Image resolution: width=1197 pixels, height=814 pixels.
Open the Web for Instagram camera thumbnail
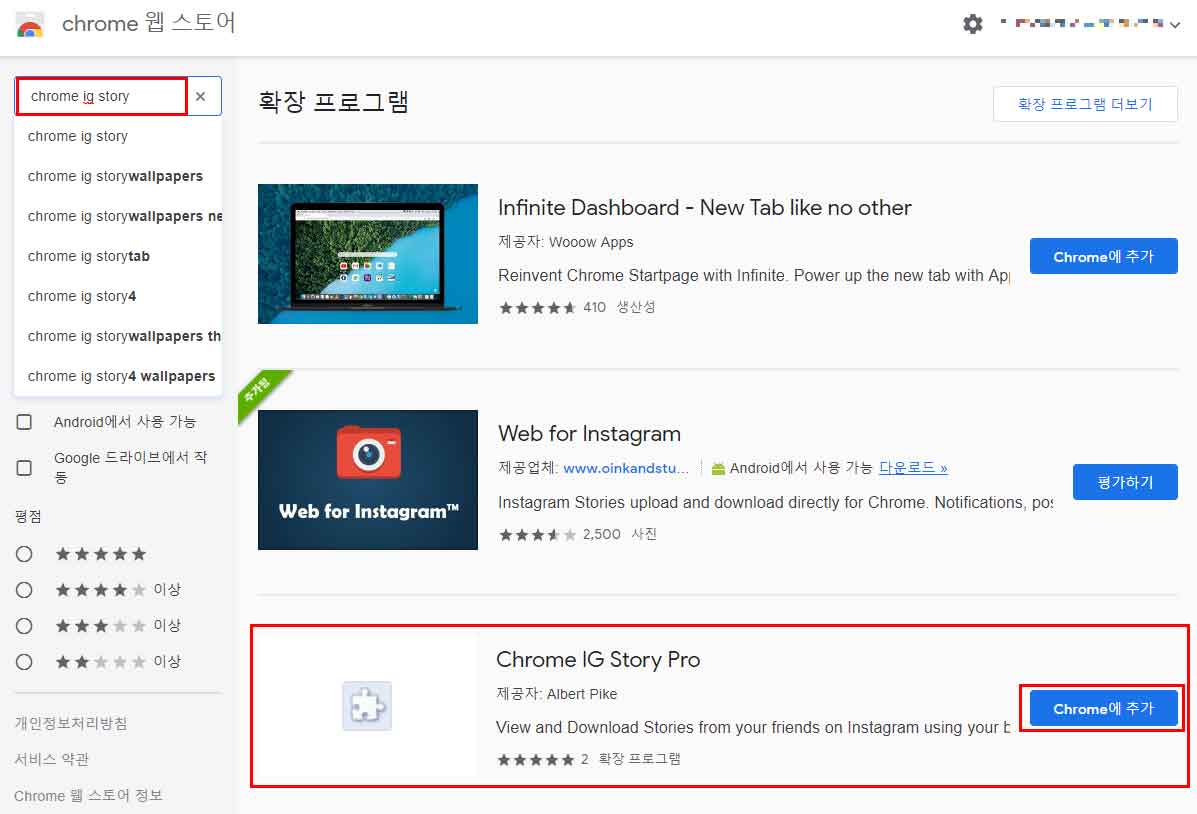point(368,480)
